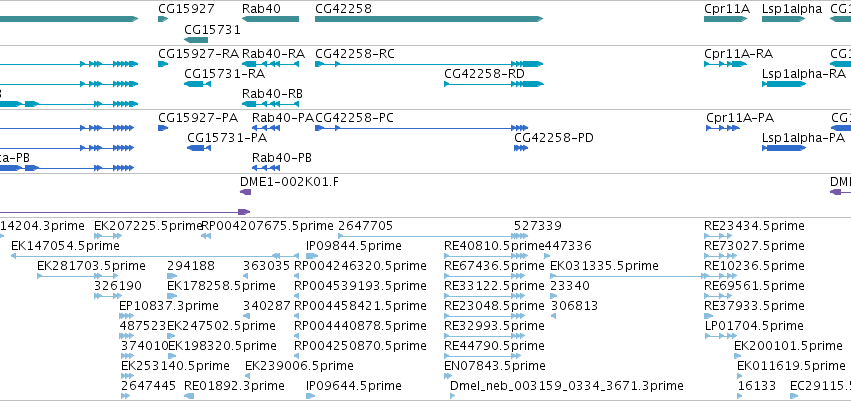
Task: Select the CG42258-PD protein glyph
Action: pos(521,148)
